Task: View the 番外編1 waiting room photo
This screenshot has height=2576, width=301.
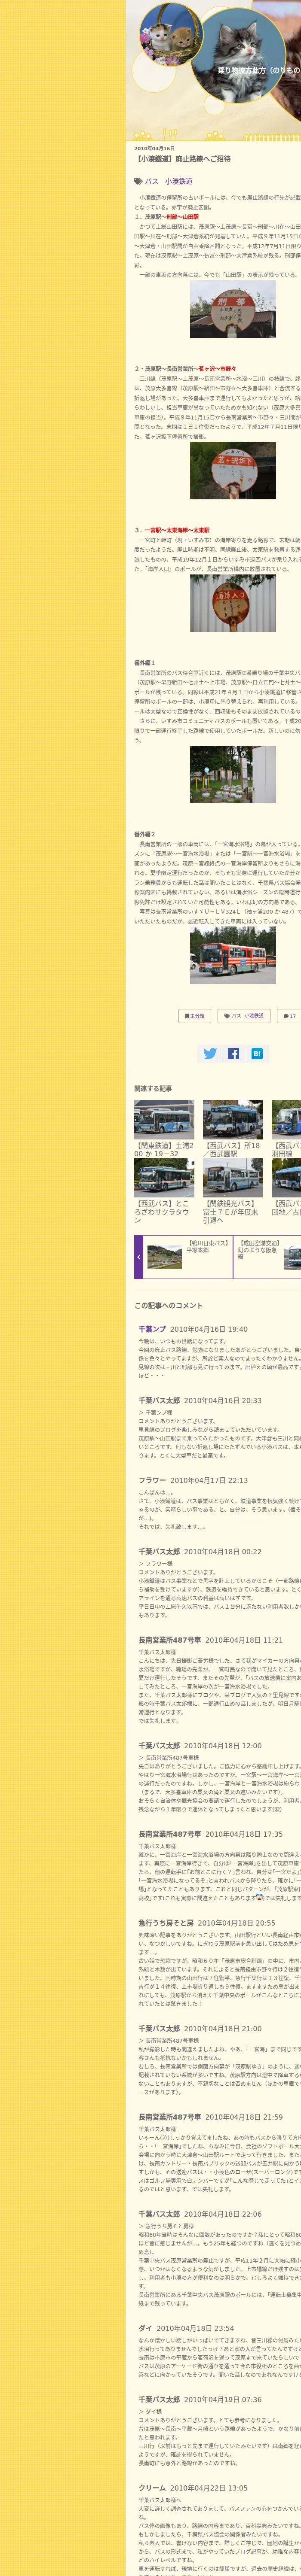Action: pyautogui.click(x=233, y=774)
